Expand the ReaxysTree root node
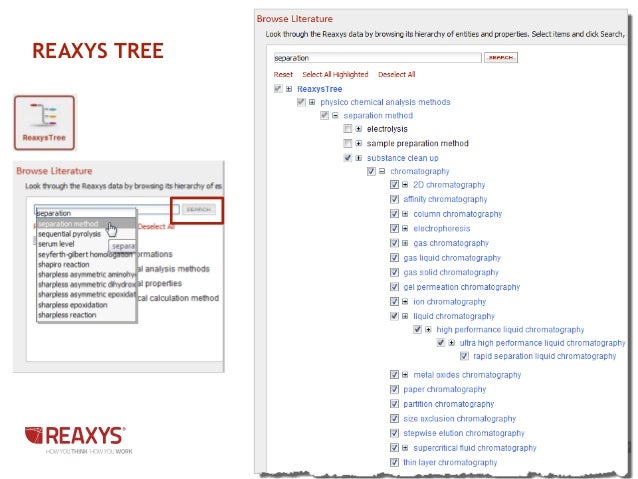This screenshot has width=638, height=479. (x=289, y=89)
